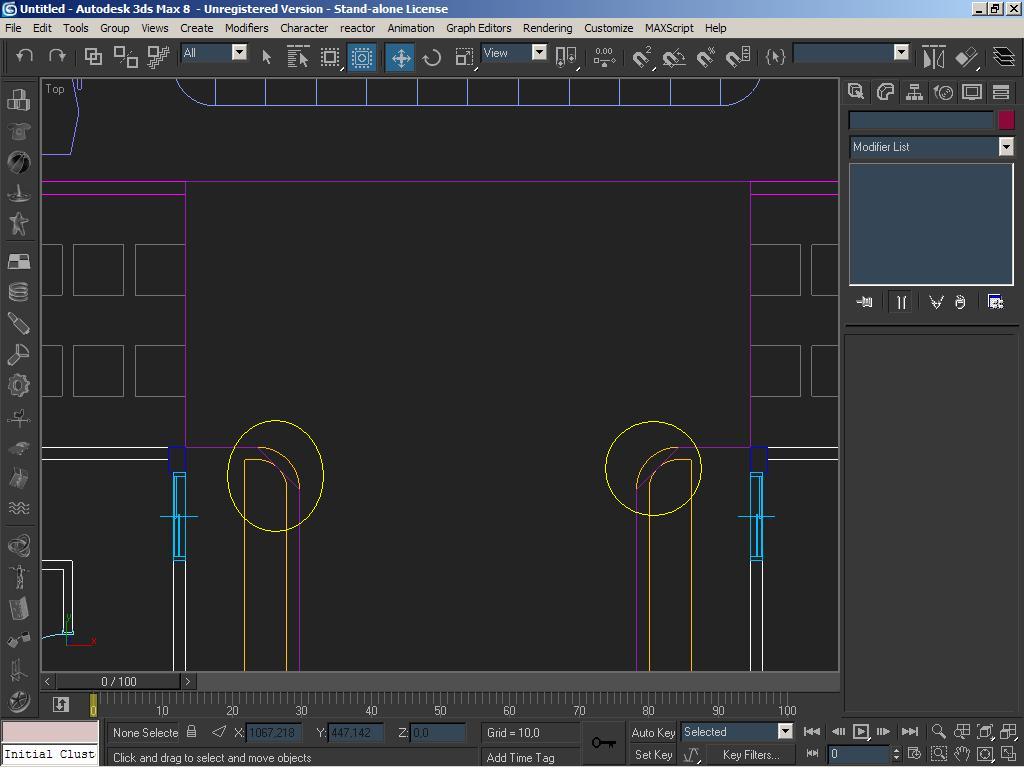Expand the Modifier List dropdown
1024x768 pixels.
coord(1006,146)
